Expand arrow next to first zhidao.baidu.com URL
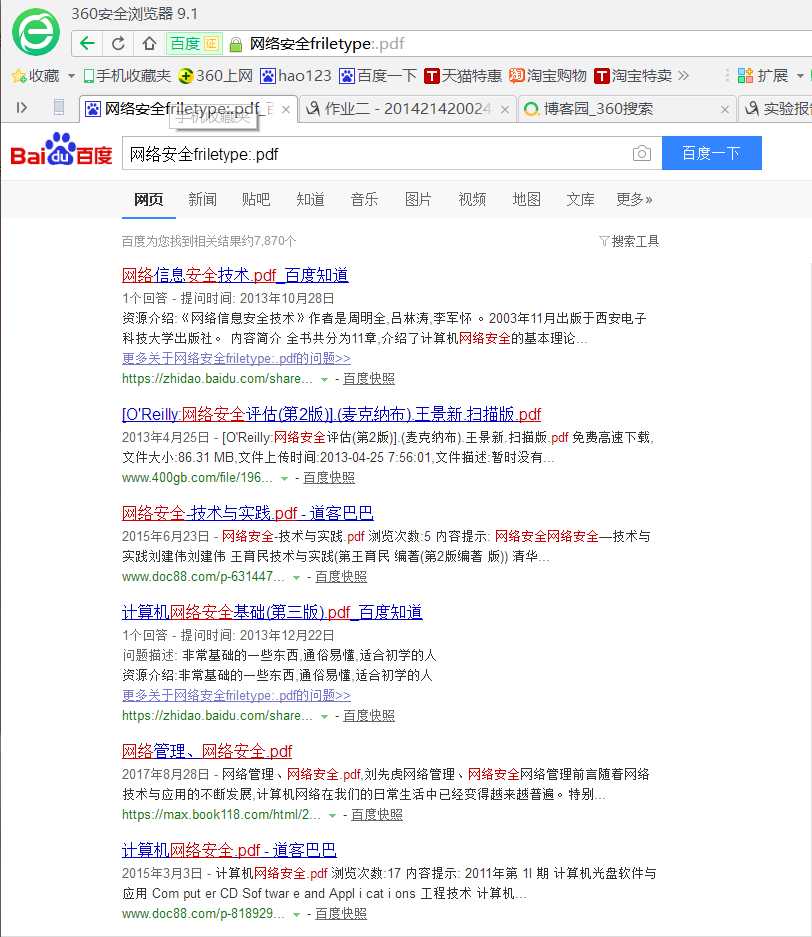 [324, 379]
